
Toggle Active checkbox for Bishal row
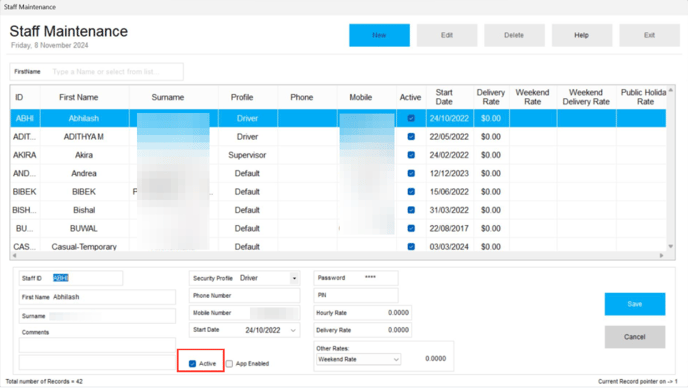point(411,210)
